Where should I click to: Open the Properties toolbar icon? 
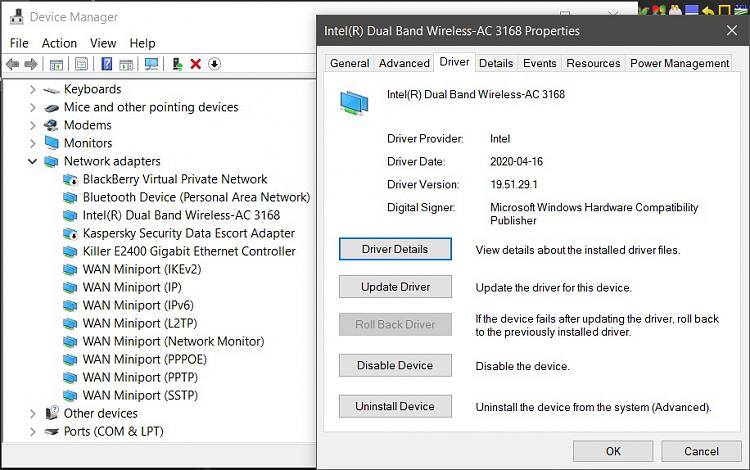[x=81, y=64]
